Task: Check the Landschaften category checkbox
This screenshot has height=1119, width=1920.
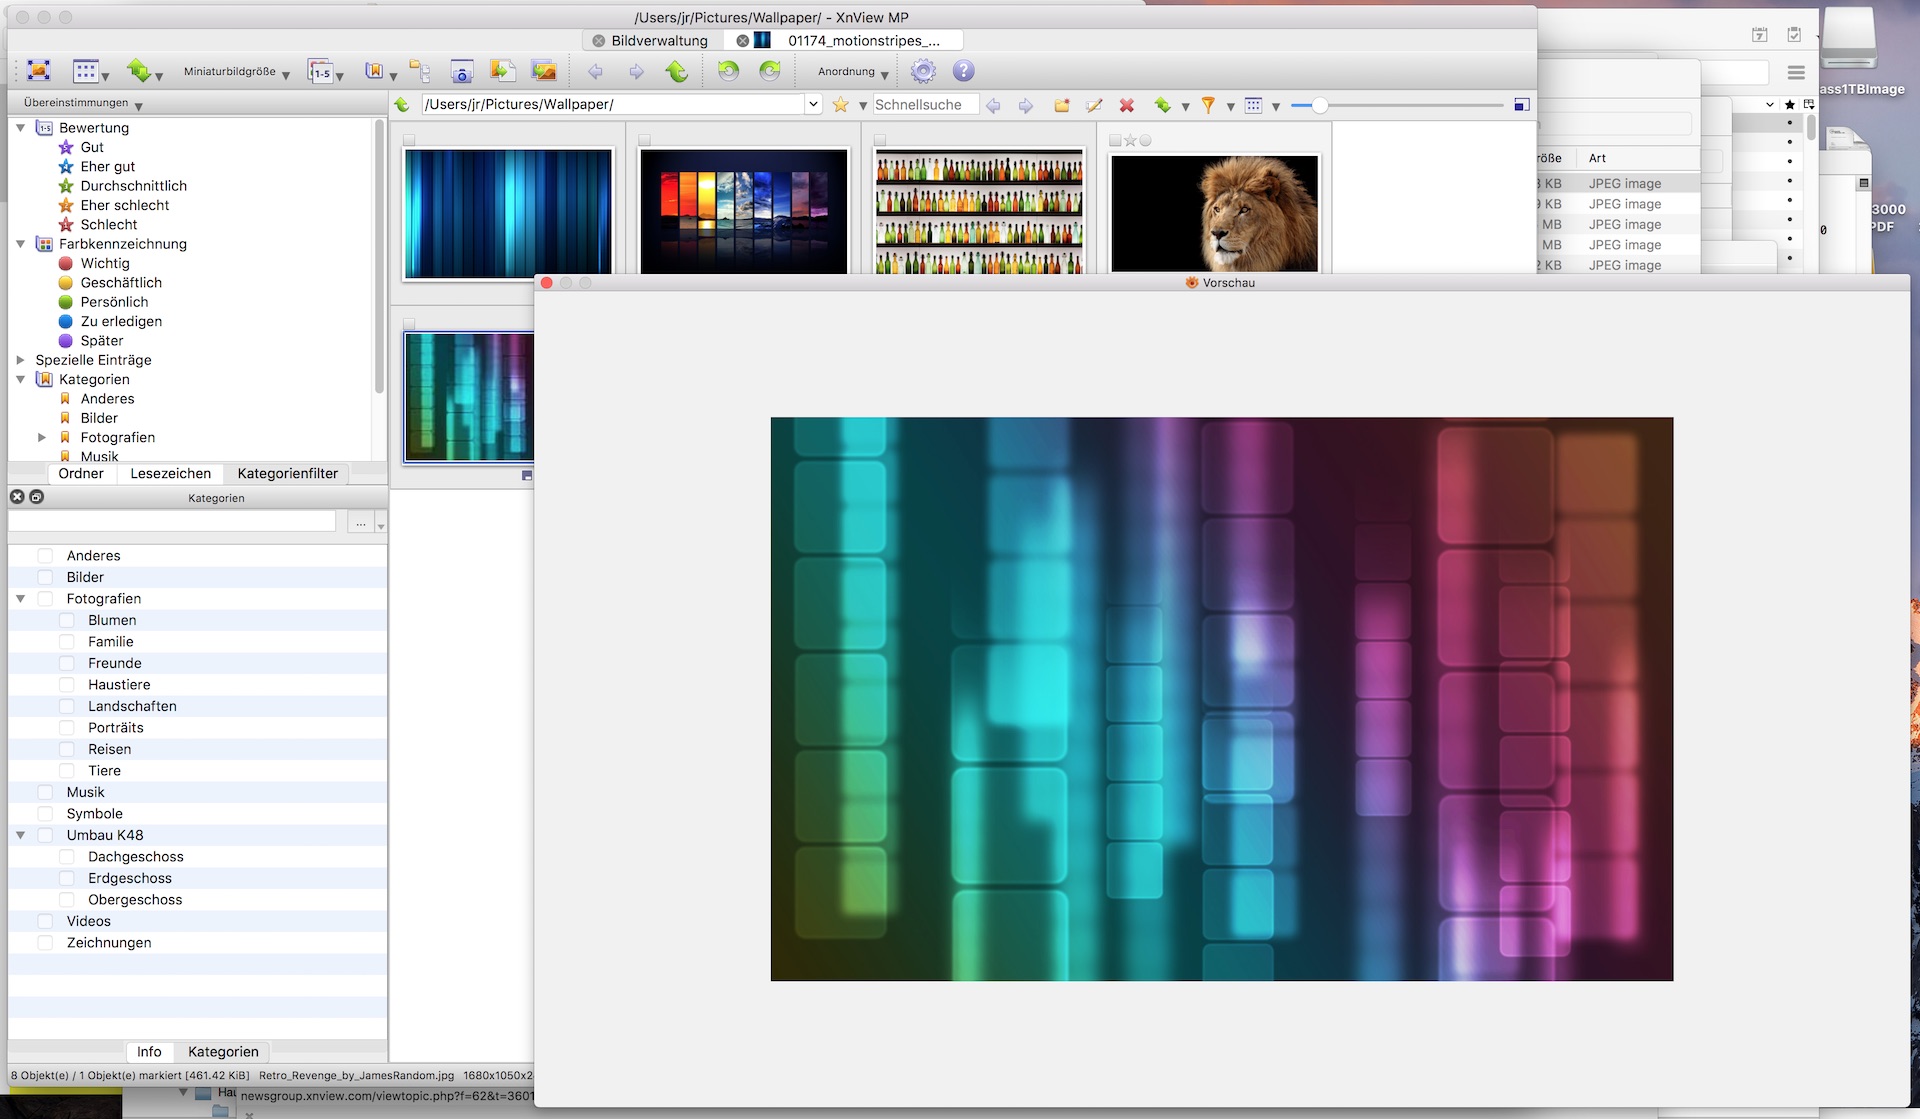Action: point(67,706)
